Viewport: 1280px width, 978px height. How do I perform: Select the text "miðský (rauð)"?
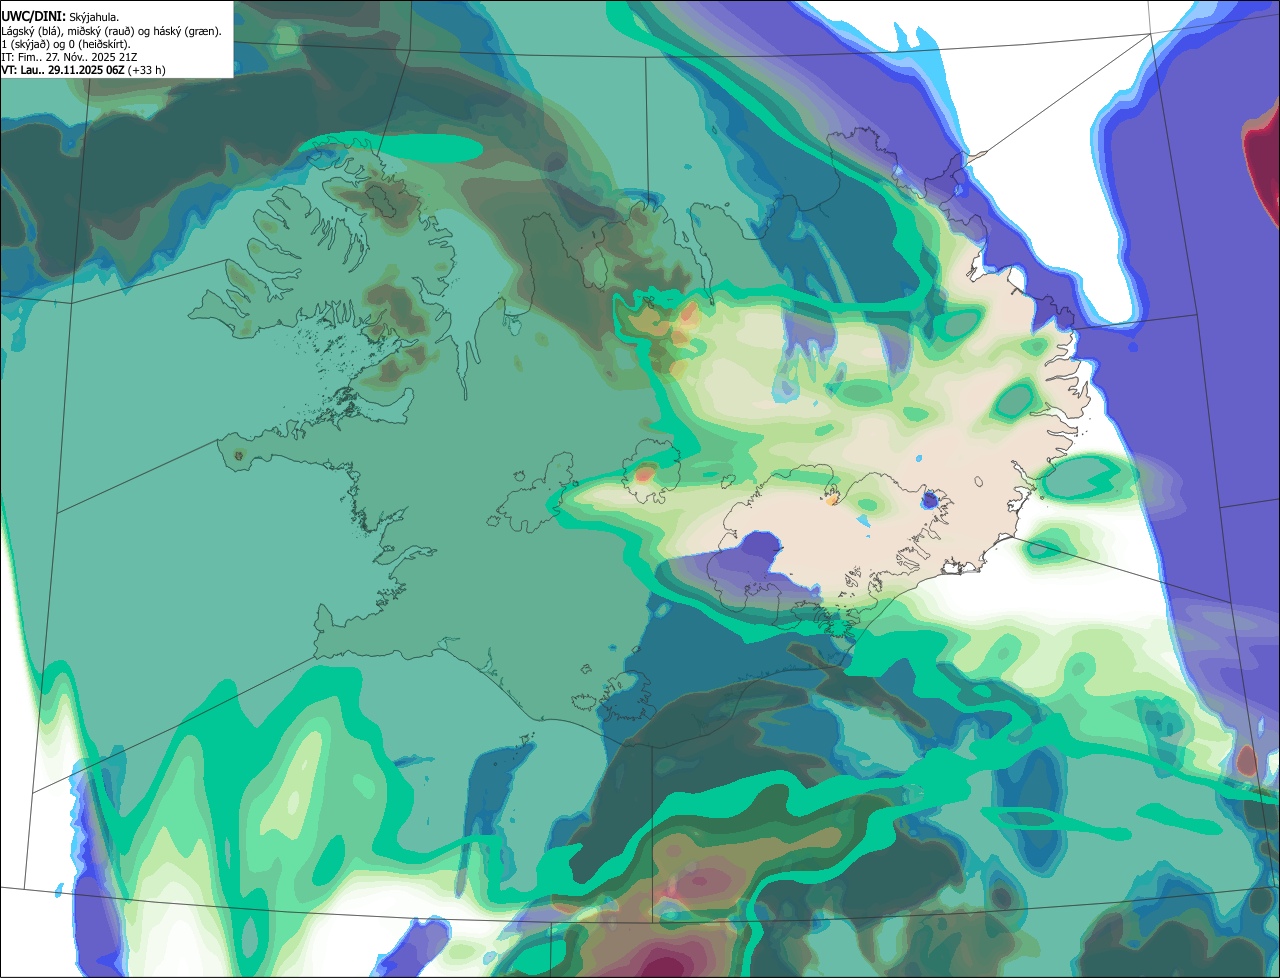click(x=100, y=31)
